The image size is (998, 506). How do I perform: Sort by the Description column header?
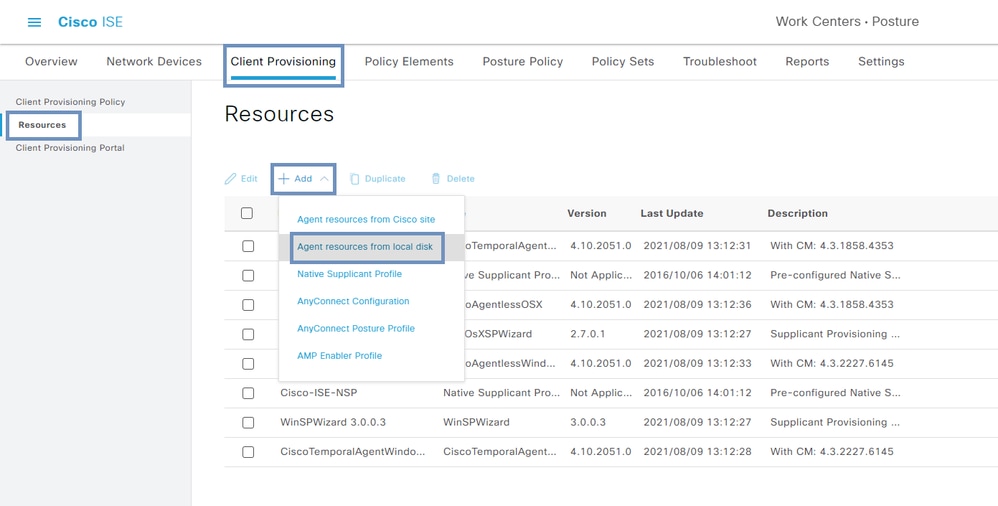click(x=798, y=214)
